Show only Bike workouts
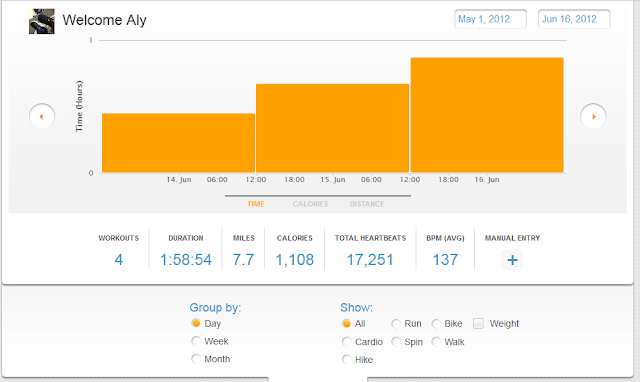This screenshot has height=382, width=640. [x=436, y=324]
